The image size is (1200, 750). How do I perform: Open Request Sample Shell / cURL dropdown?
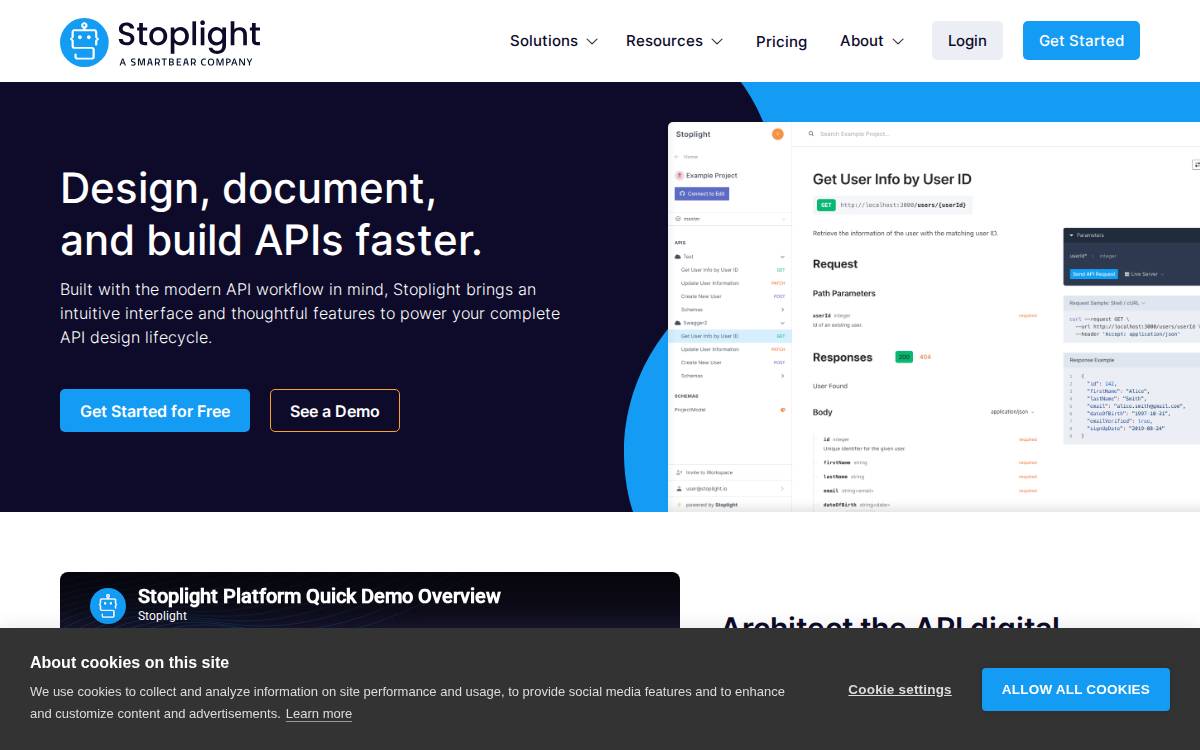1107,302
